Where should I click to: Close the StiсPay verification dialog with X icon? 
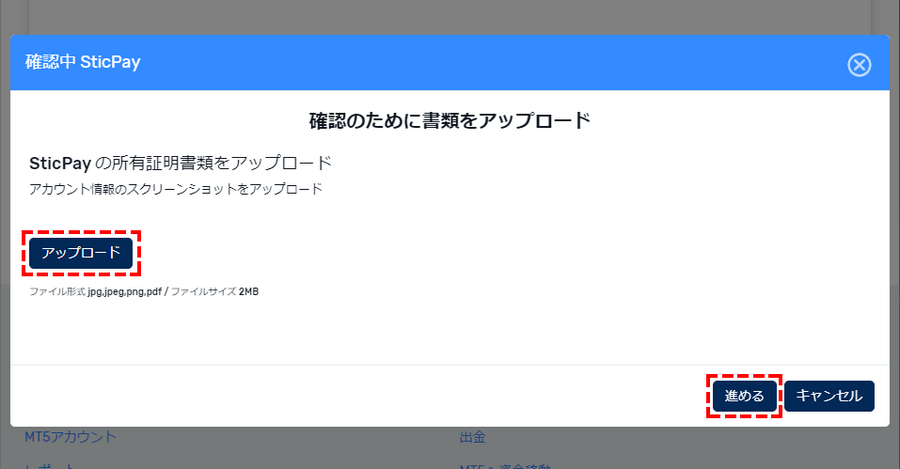pyautogui.click(x=859, y=64)
